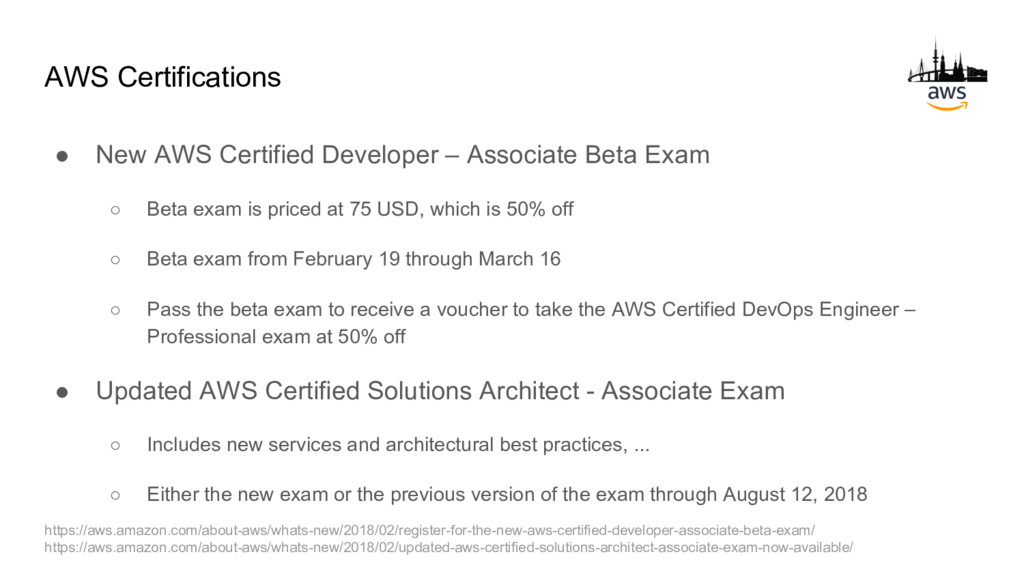1024x576 pixels.
Task: Click the August 12, 2018 exam line
Action: [x=507, y=494]
